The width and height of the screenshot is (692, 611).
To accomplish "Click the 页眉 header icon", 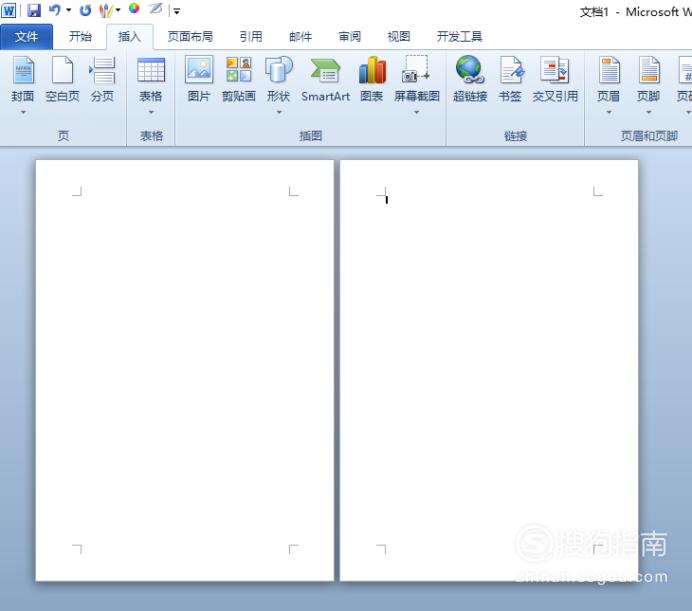I will pyautogui.click(x=609, y=70).
